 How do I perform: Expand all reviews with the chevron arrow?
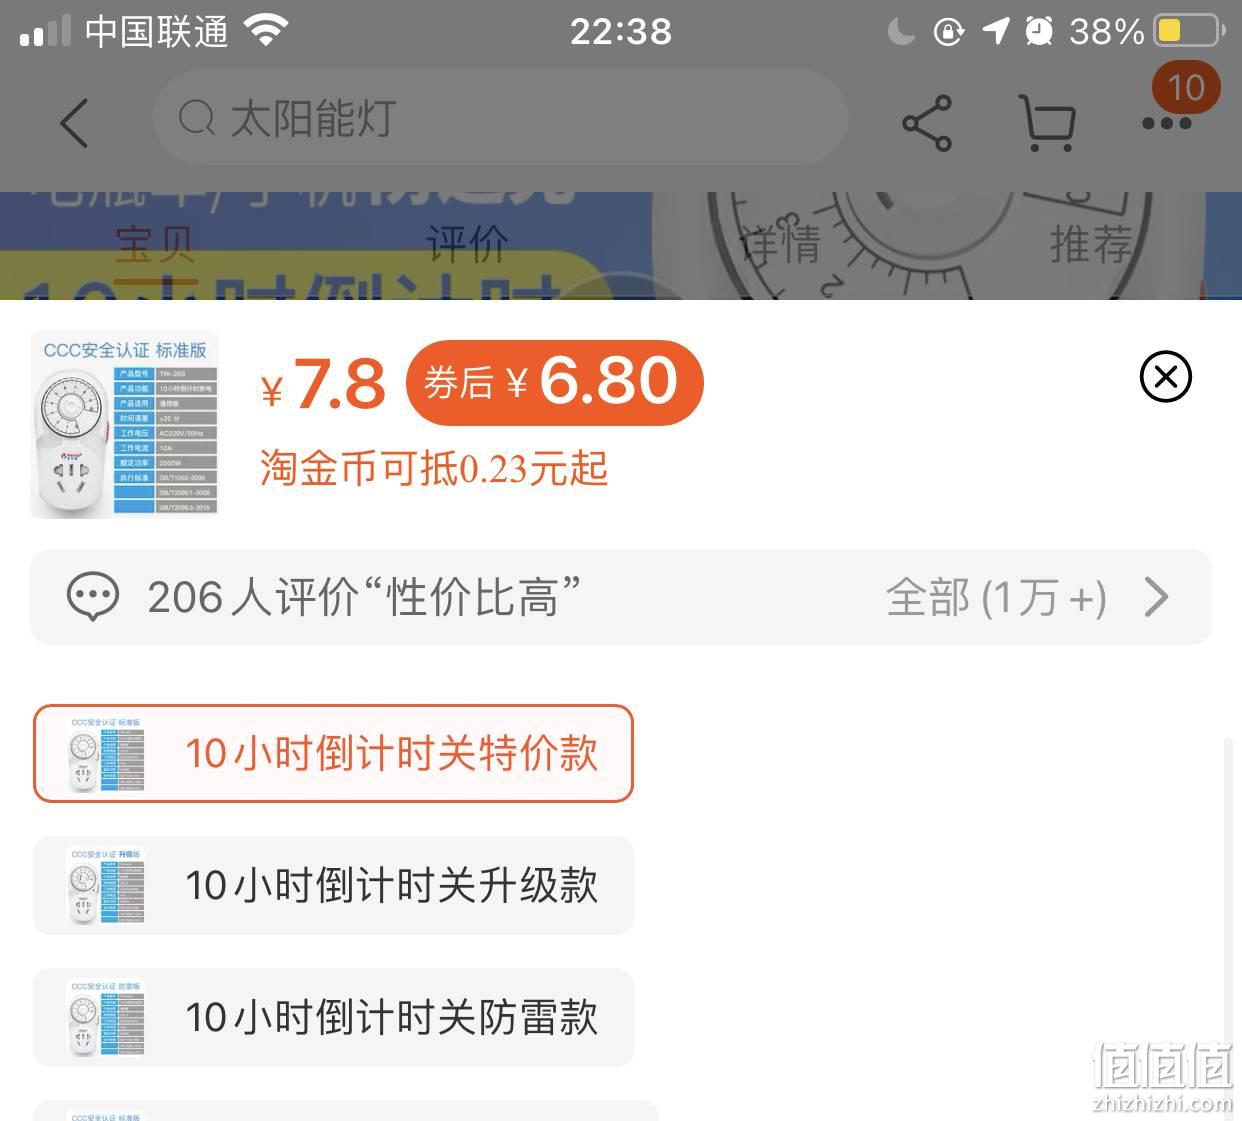(x=1156, y=597)
